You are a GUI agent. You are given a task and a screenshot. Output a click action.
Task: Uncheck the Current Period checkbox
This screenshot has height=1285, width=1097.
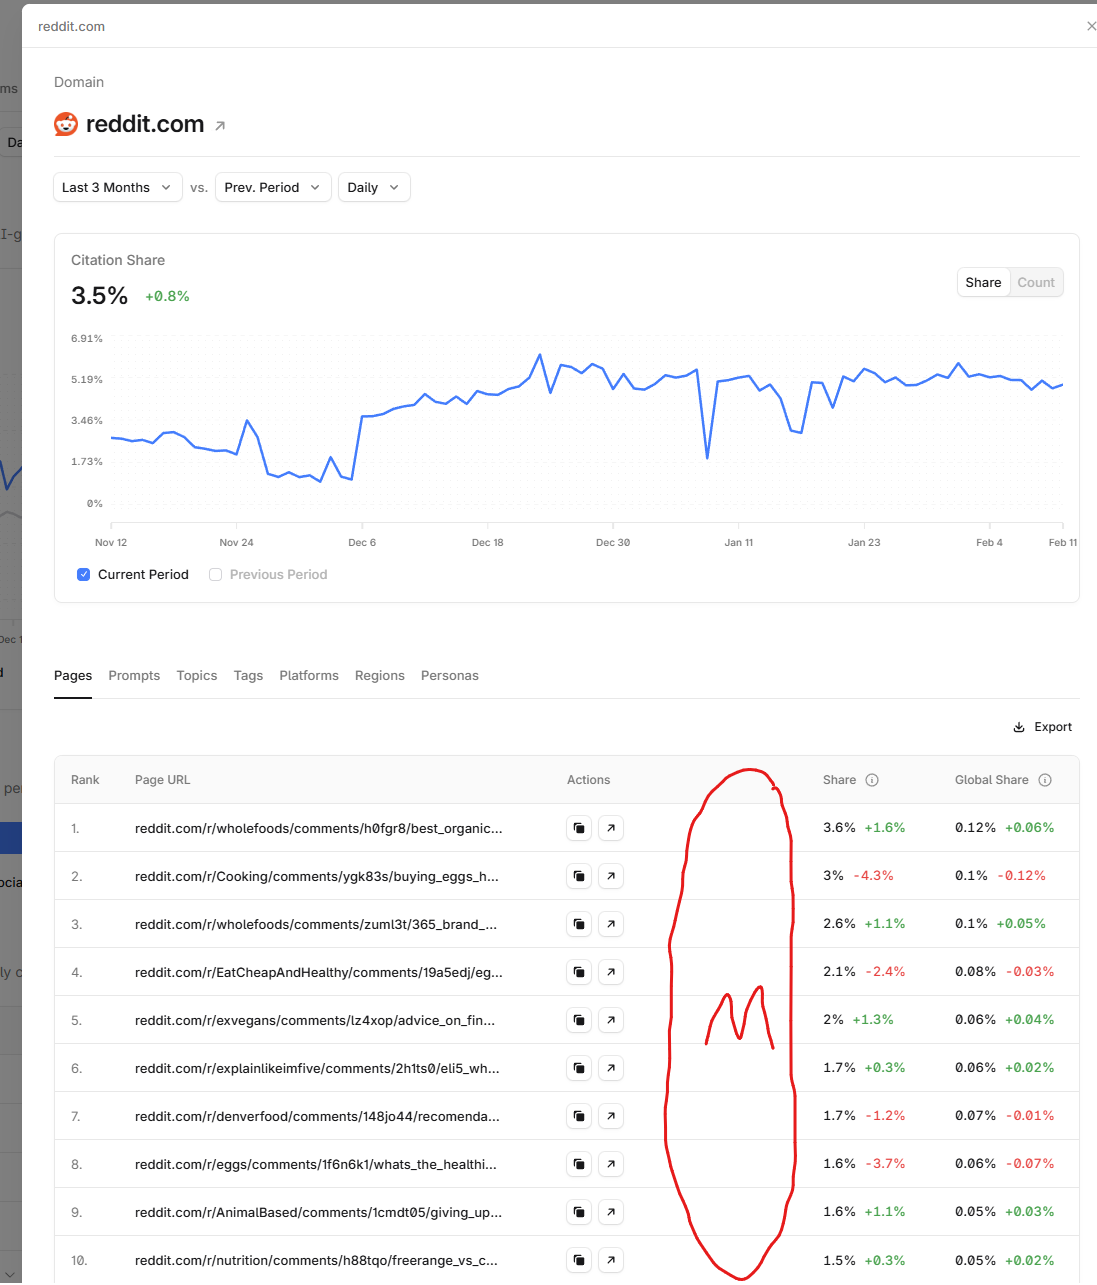(x=84, y=574)
